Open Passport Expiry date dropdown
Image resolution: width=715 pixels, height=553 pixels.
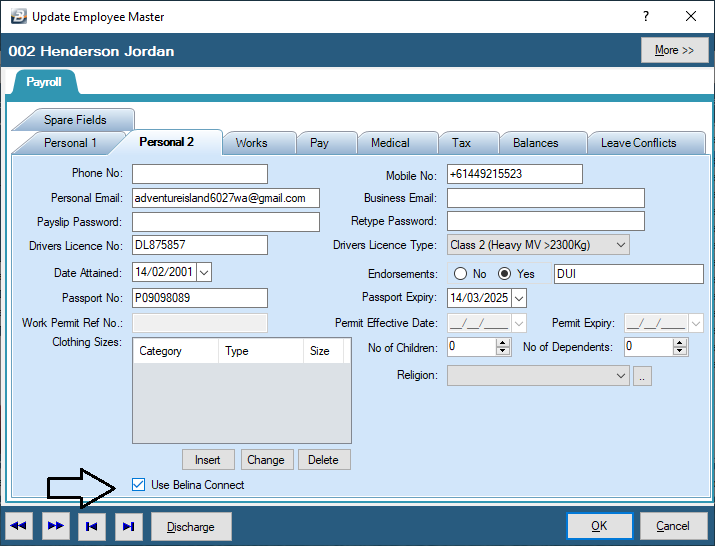(519, 299)
